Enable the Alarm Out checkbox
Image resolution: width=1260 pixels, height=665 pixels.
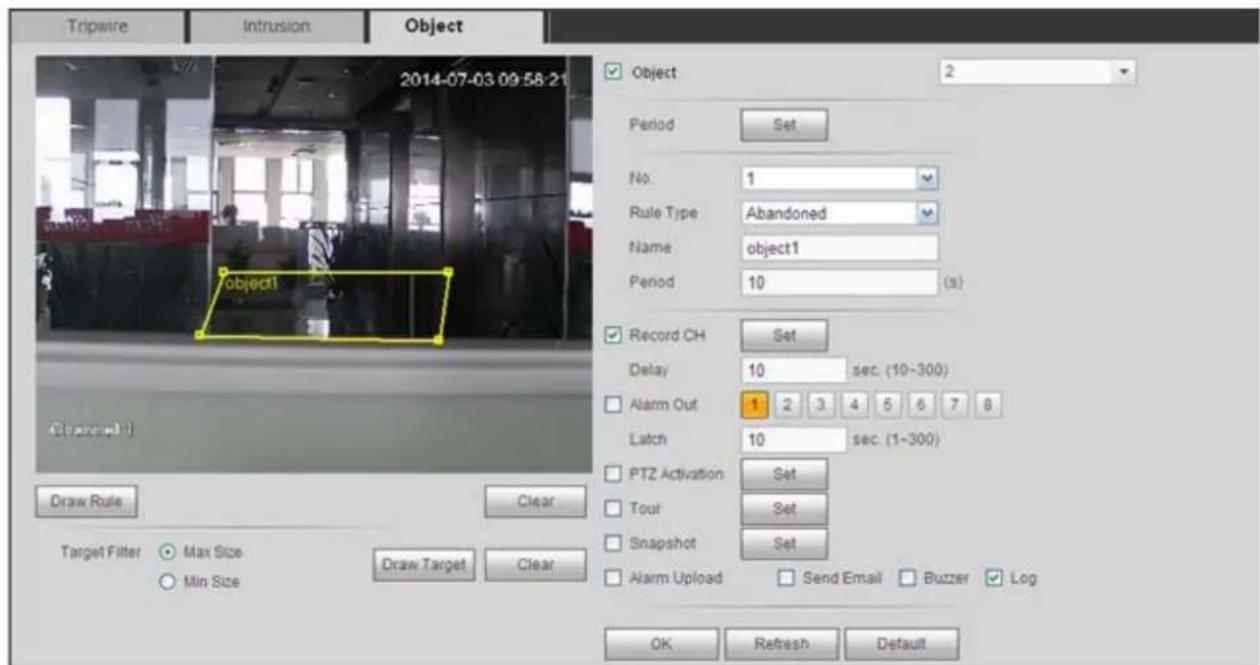click(613, 405)
